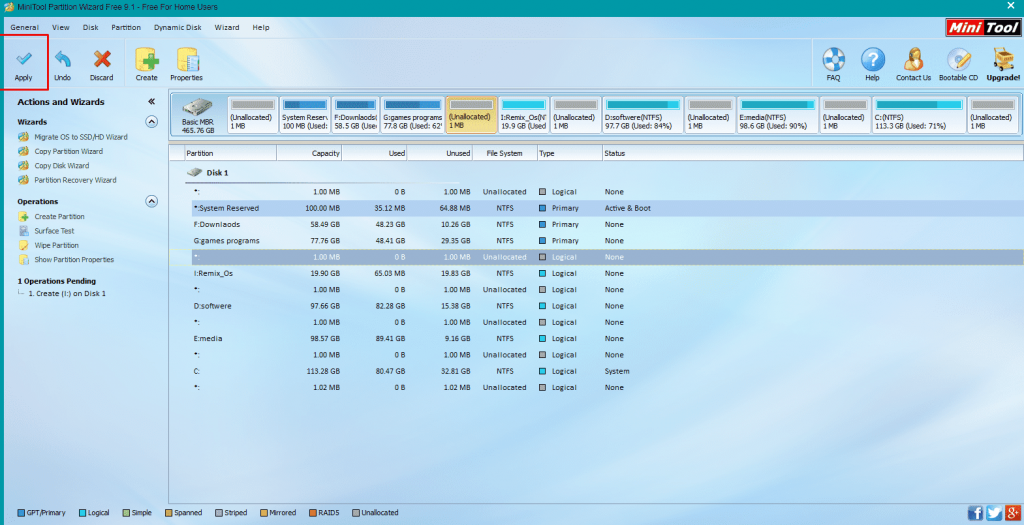Select the System Reserved block in disk map

(305, 115)
